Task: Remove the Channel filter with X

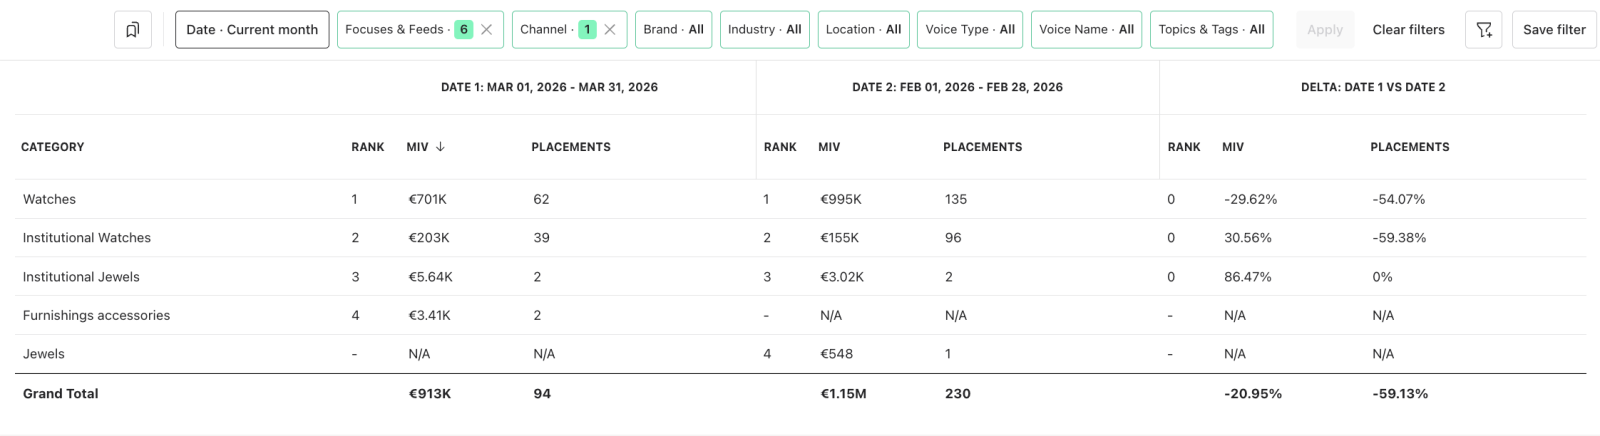Action: [610, 30]
